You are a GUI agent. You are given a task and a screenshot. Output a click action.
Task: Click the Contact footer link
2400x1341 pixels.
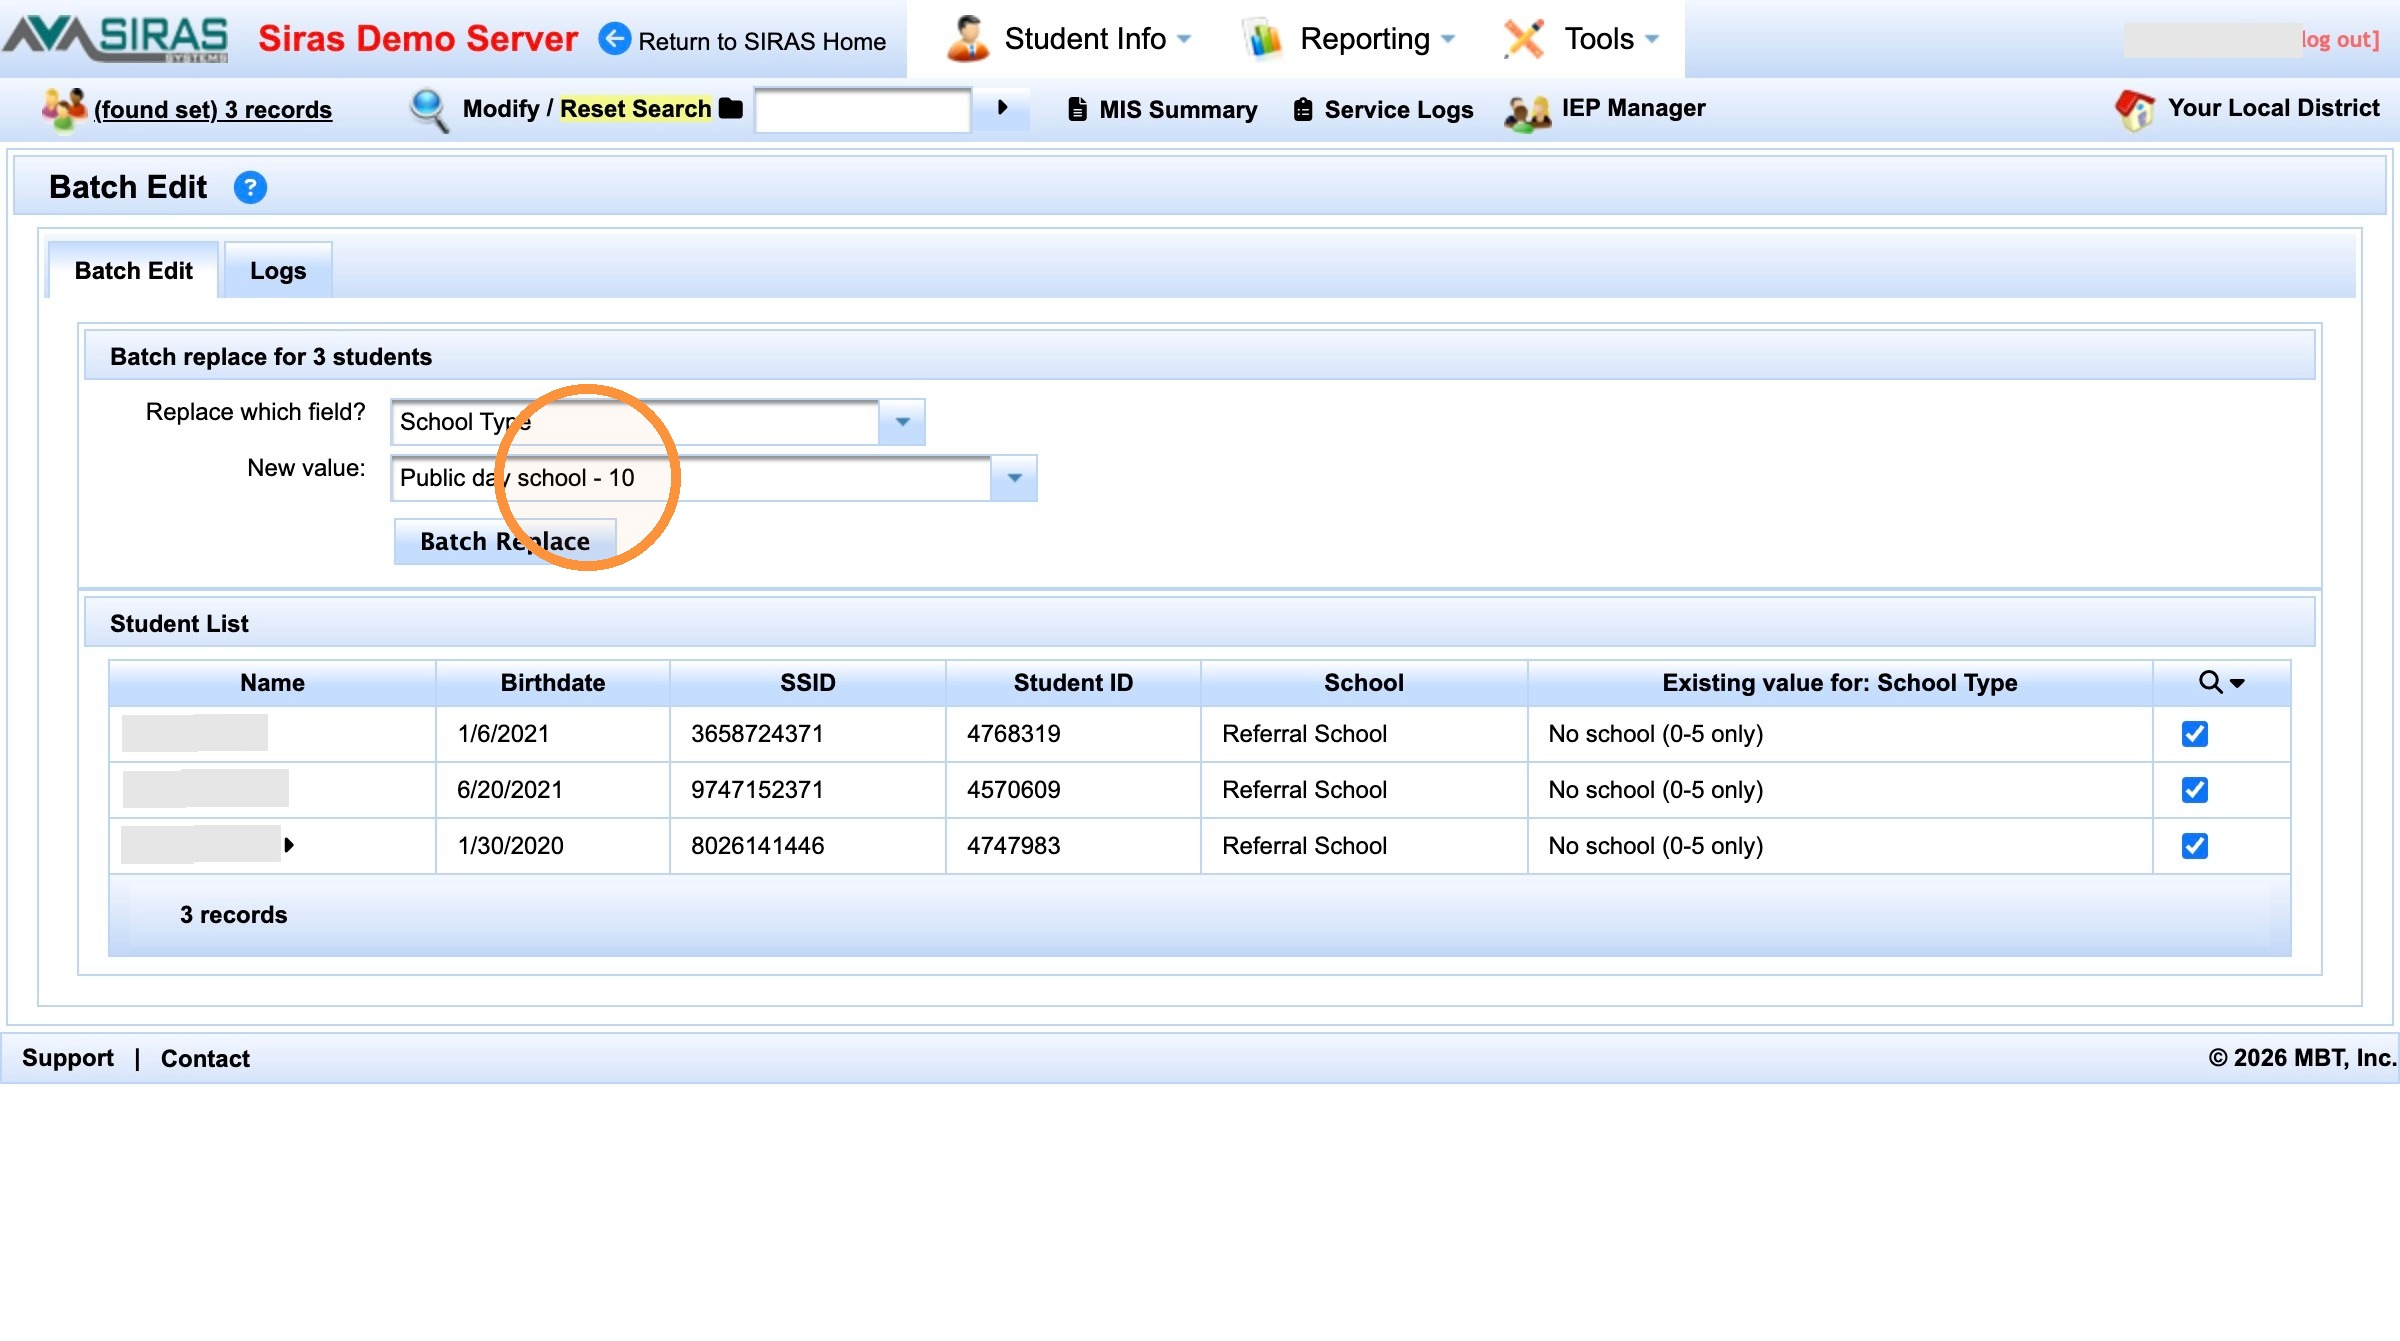[205, 1058]
